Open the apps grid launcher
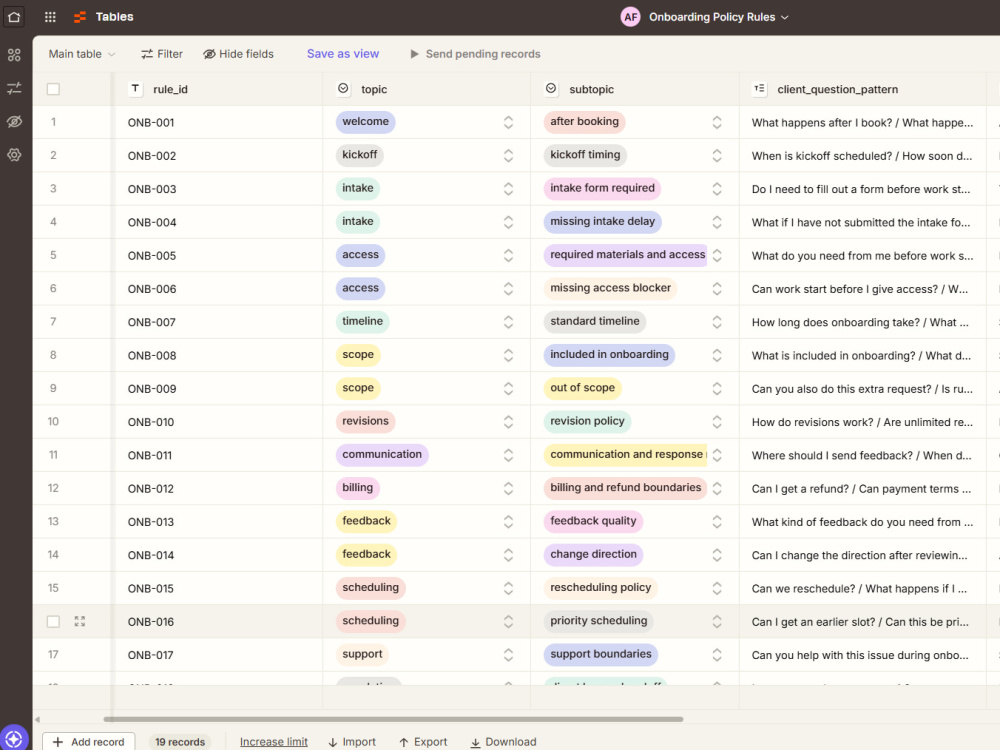The height and width of the screenshot is (750, 1000). pos(50,17)
